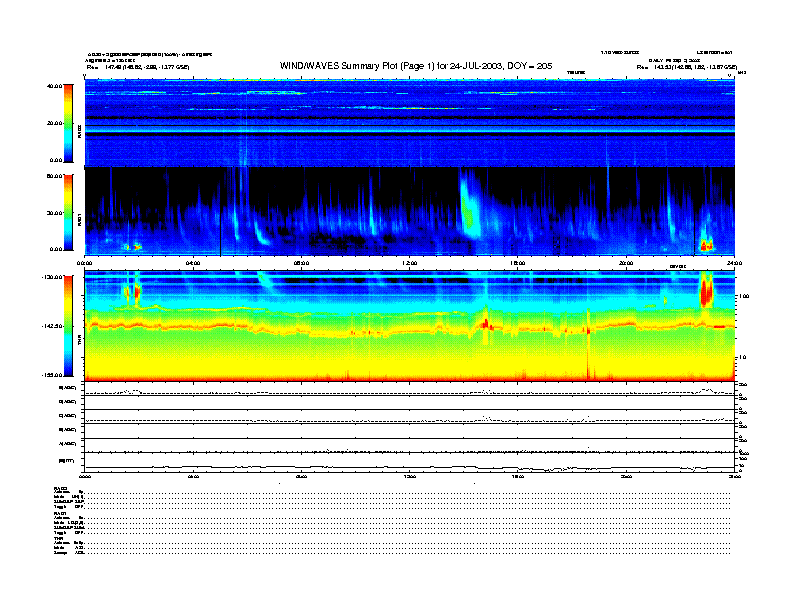The image size is (792, 612).
Task: Click the 20:00 tick label under the RAD1 panel
Action: click(626, 263)
